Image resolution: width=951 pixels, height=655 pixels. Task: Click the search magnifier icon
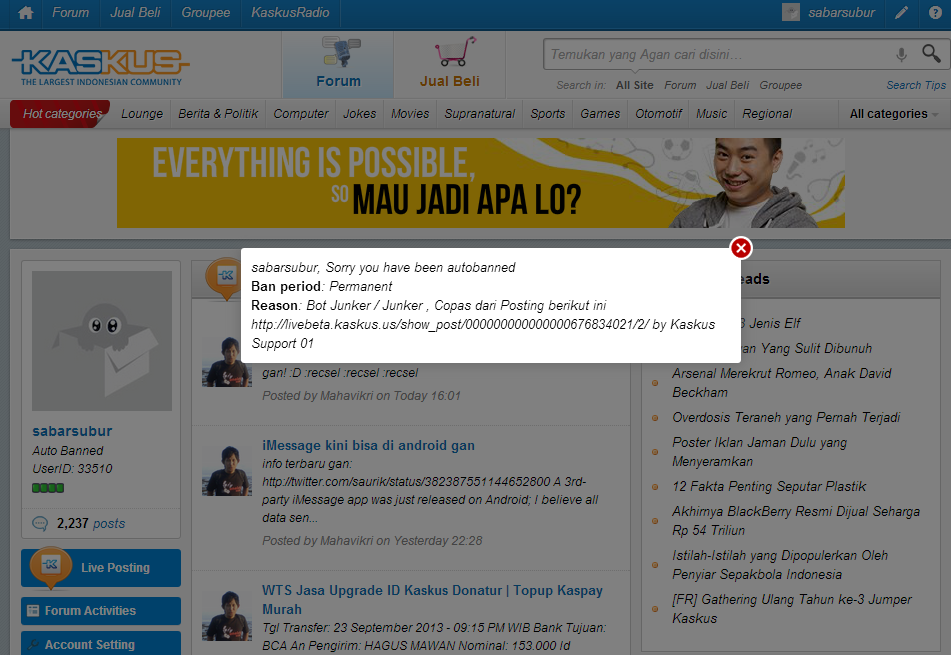[x=931, y=54]
